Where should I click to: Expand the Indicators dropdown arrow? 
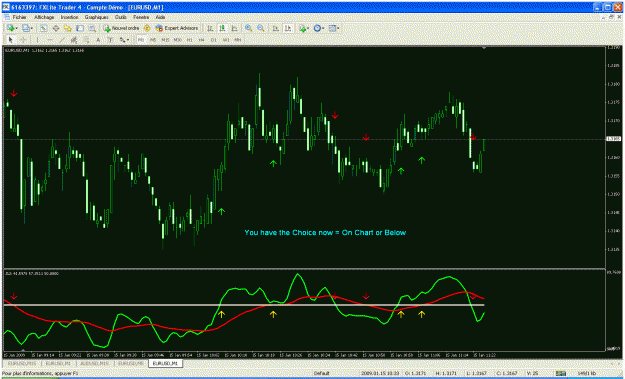[x=309, y=28]
